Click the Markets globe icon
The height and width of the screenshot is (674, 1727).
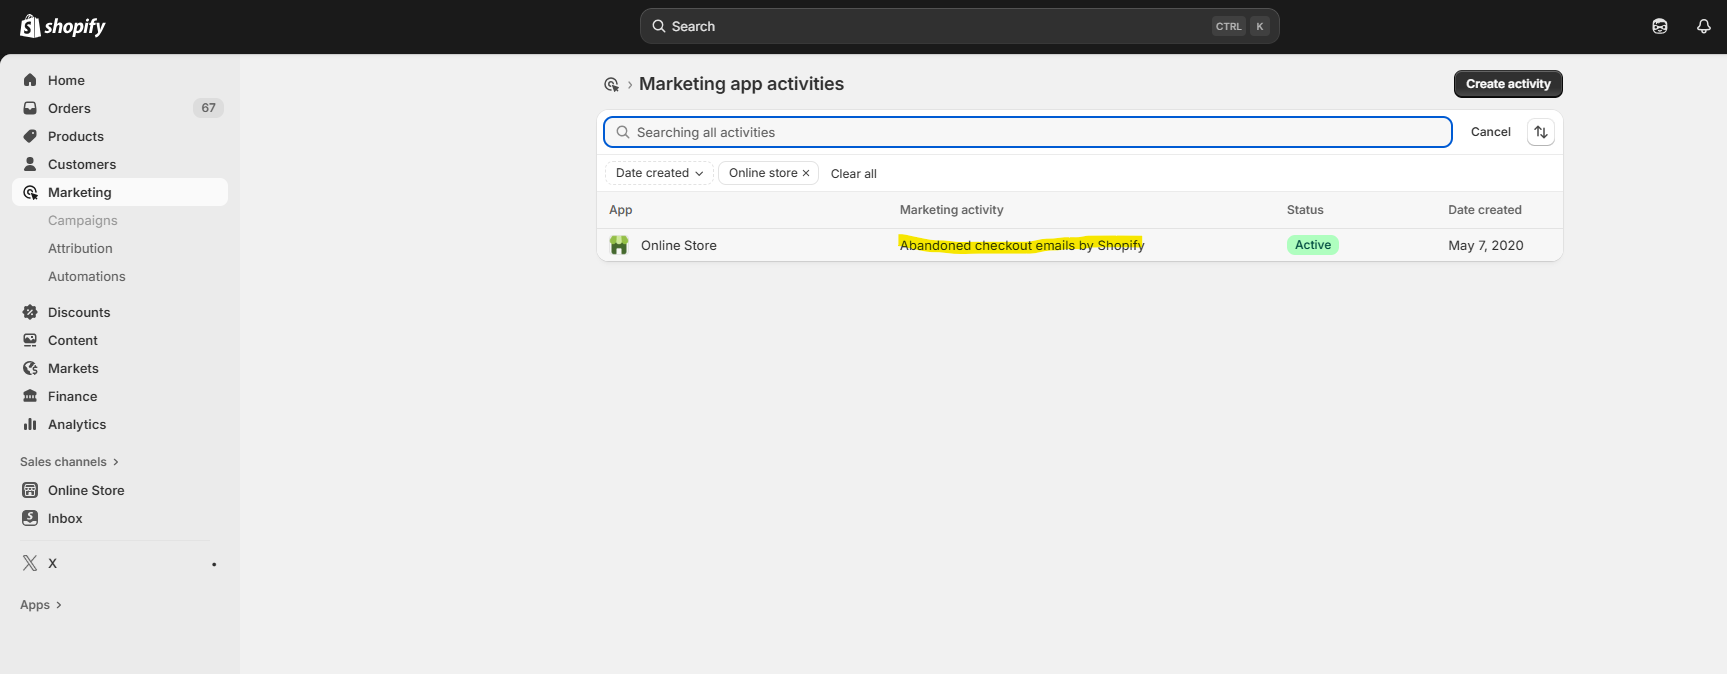click(30, 368)
